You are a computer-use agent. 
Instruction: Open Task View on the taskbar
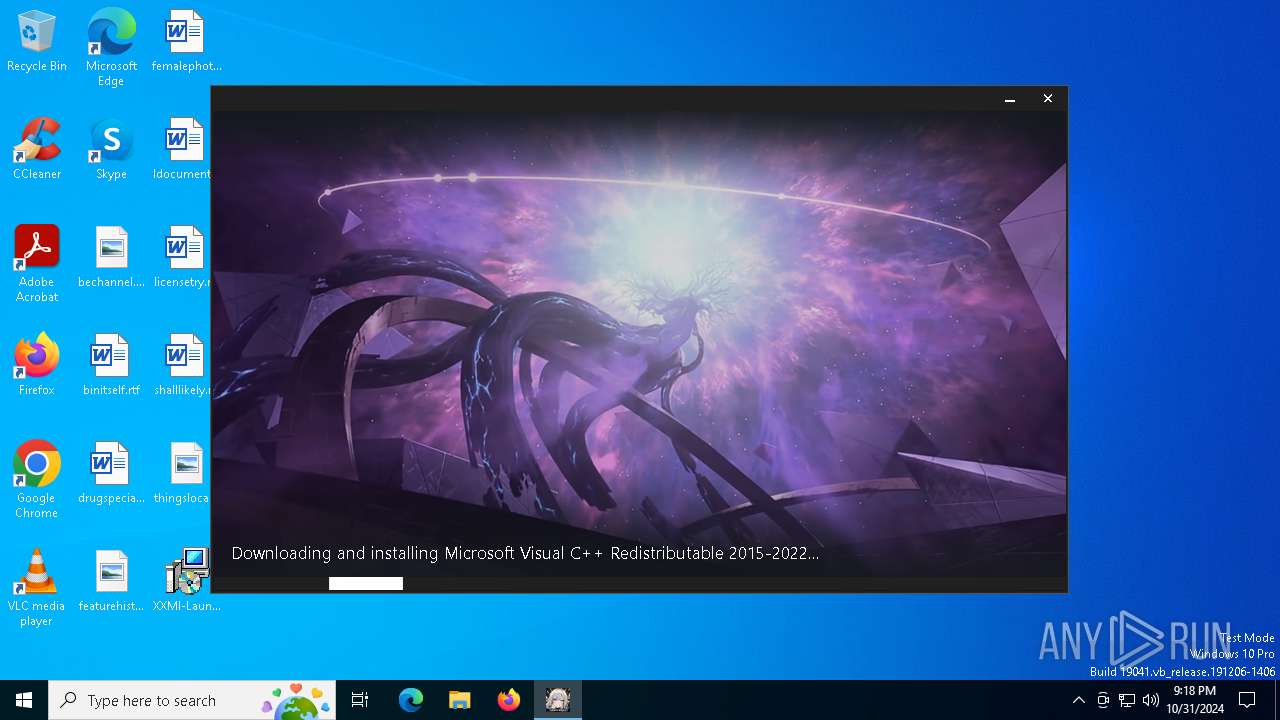click(360, 700)
